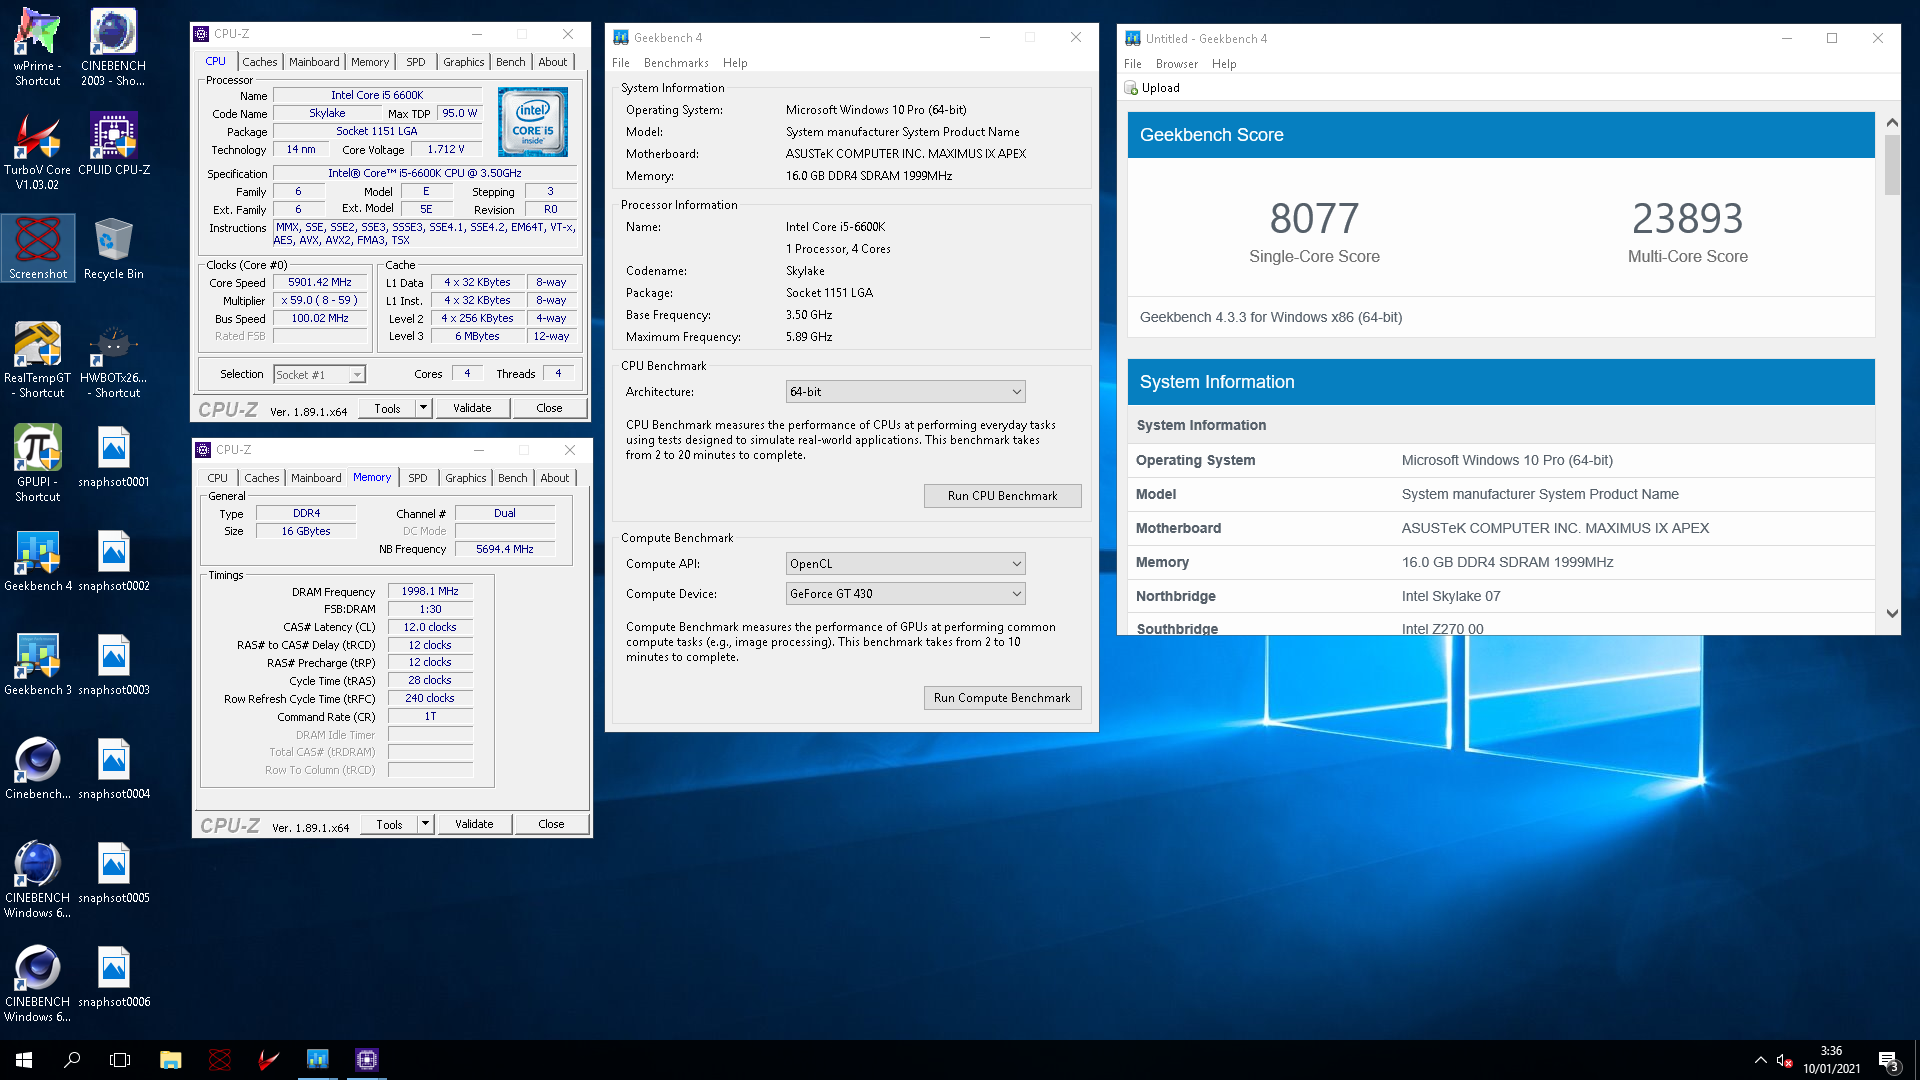This screenshot has height=1080, width=1920.
Task: Open Task View on the taskbar
Action: click(120, 1060)
